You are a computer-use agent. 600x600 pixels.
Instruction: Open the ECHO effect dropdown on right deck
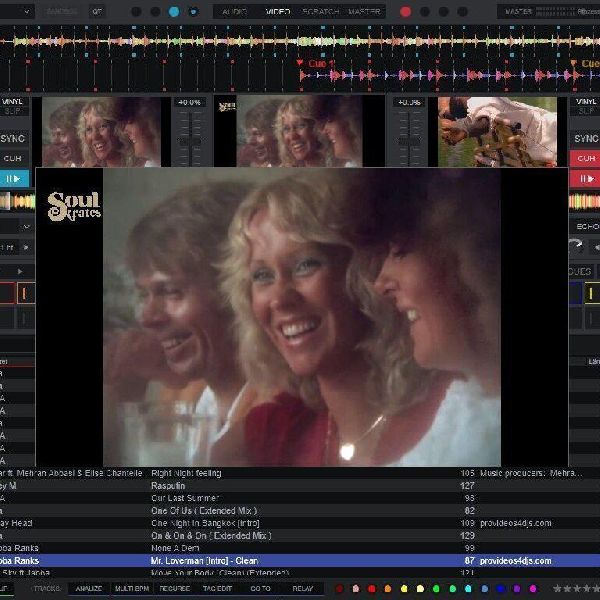[x=586, y=227]
